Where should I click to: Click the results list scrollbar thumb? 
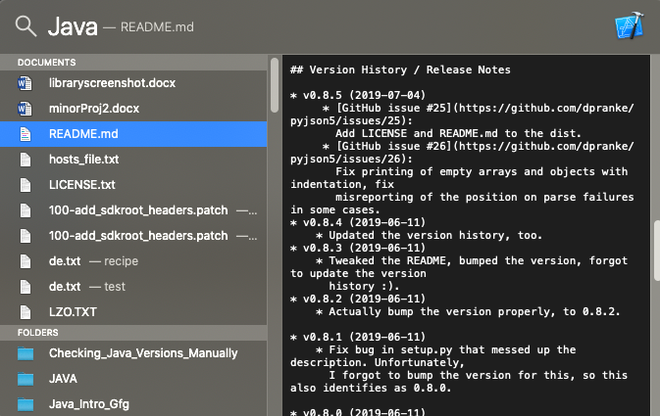pos(274,85)
